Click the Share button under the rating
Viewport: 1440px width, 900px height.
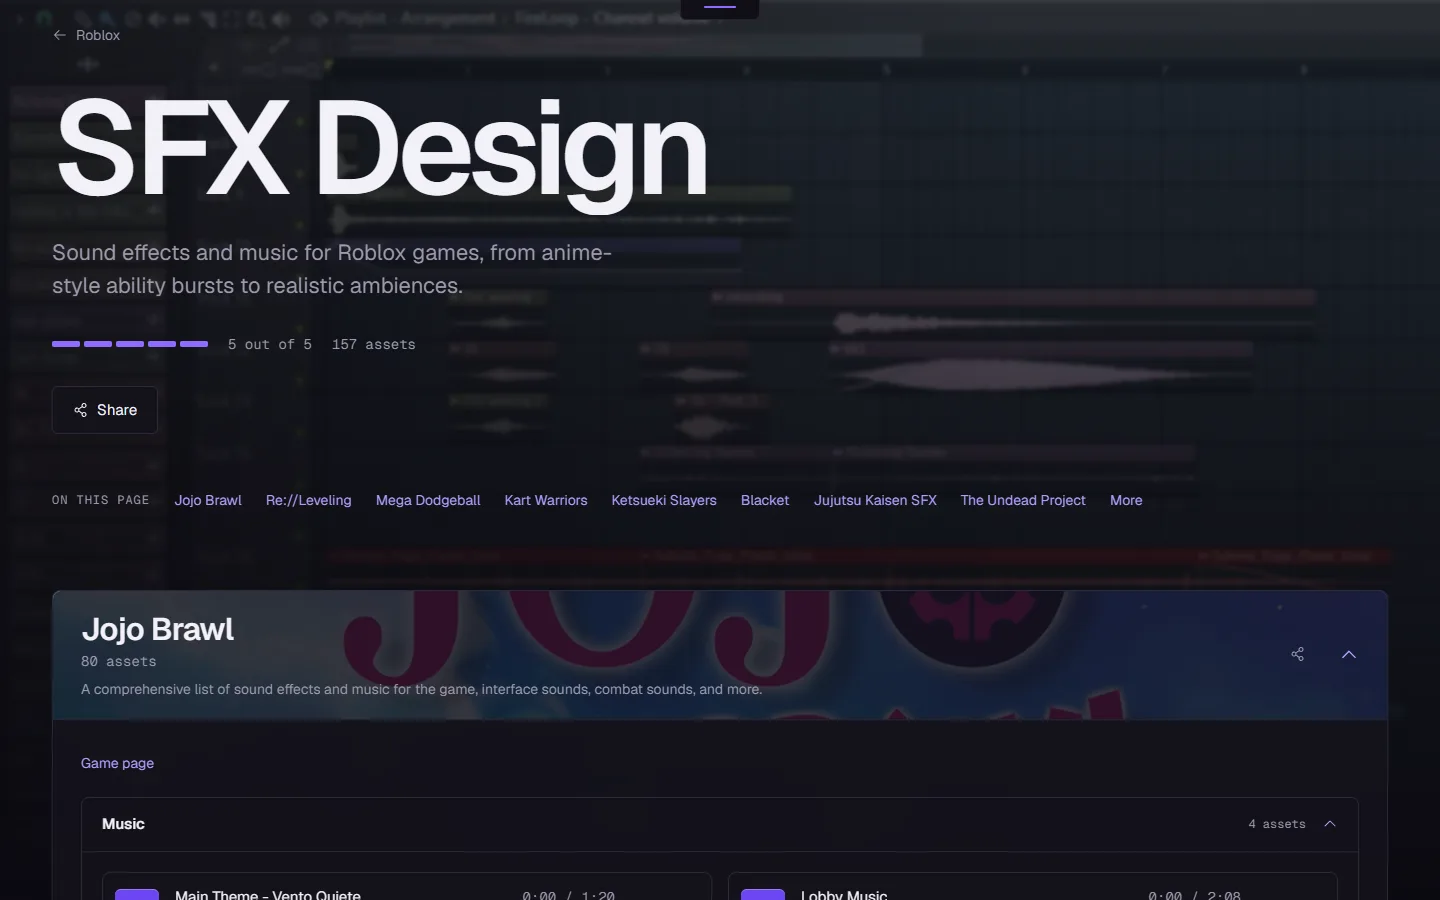coord(105,410)
